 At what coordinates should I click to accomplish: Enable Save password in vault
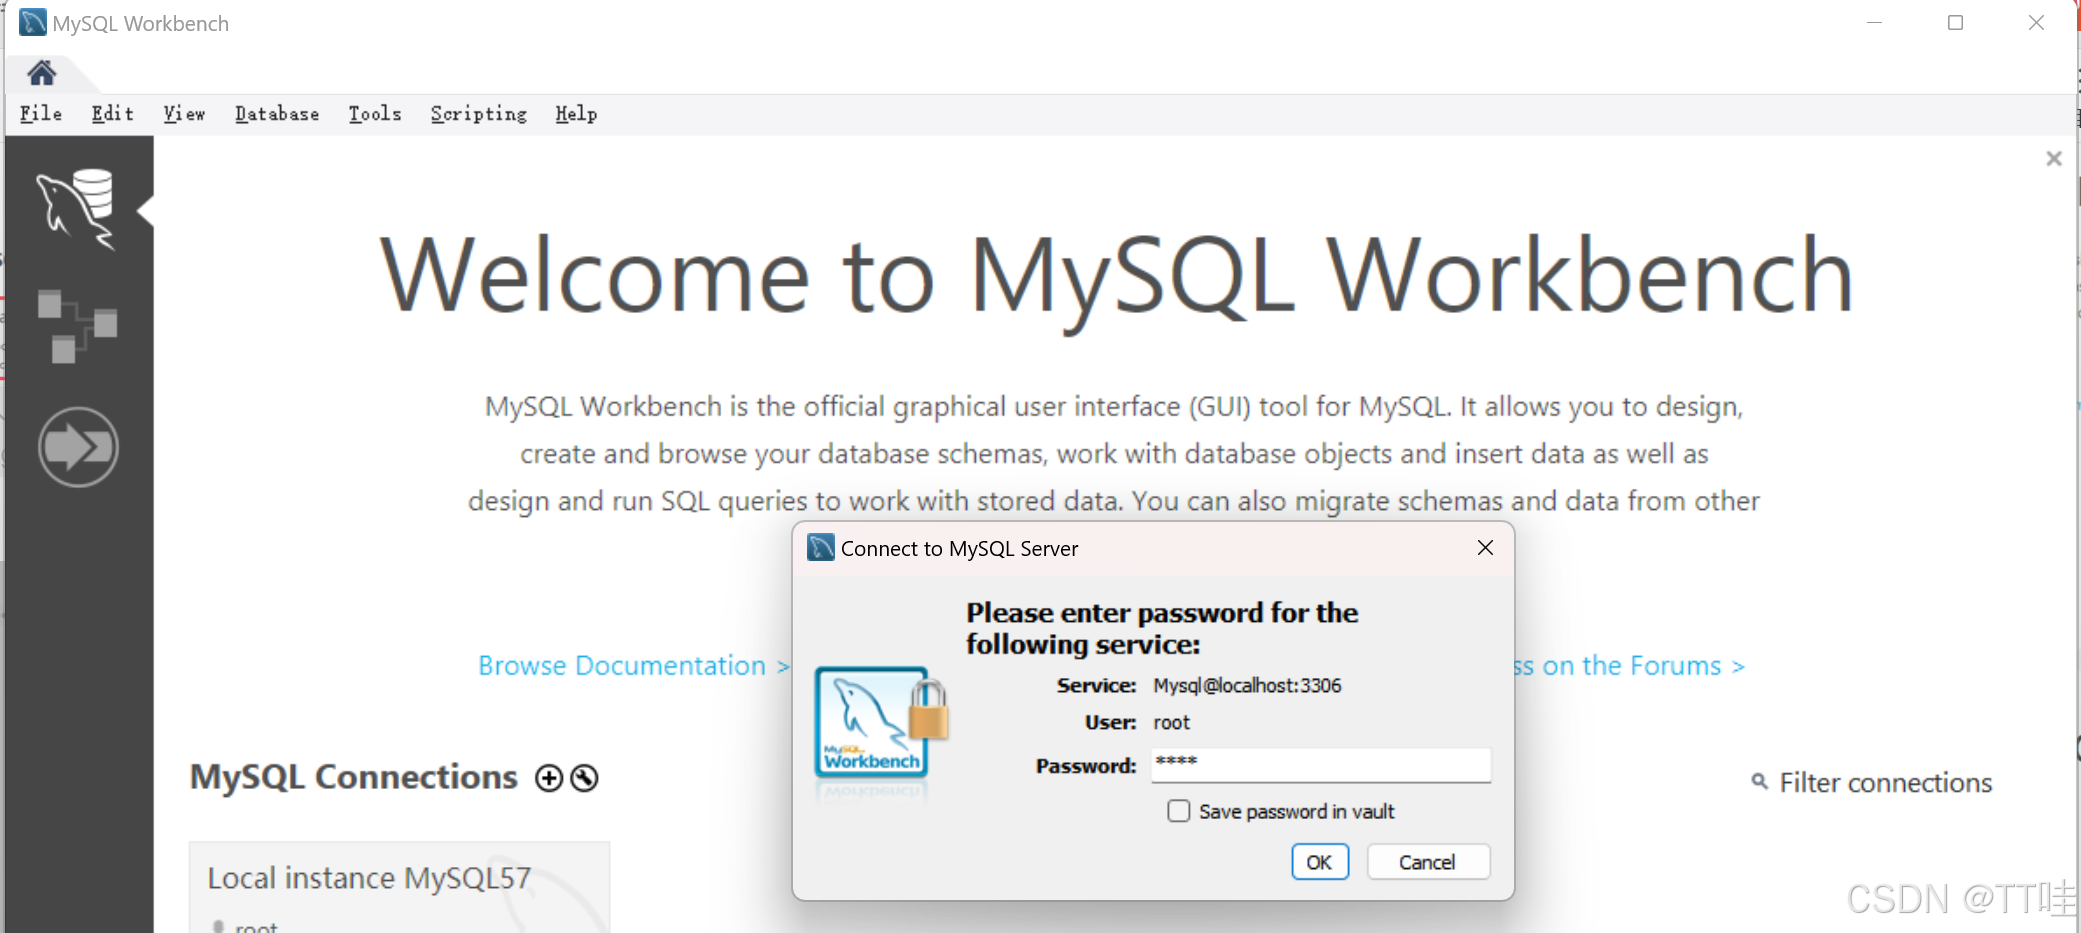pos(1179,811)
